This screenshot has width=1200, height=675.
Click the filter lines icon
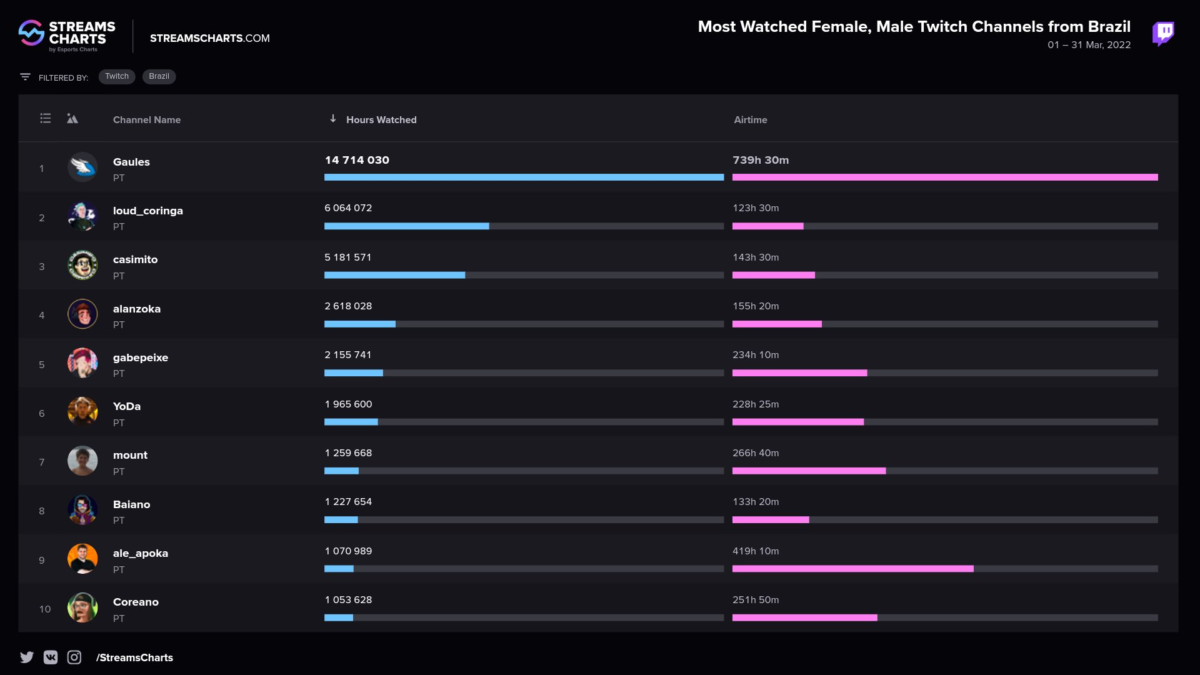pyautogui.click(x=25, y=77)
